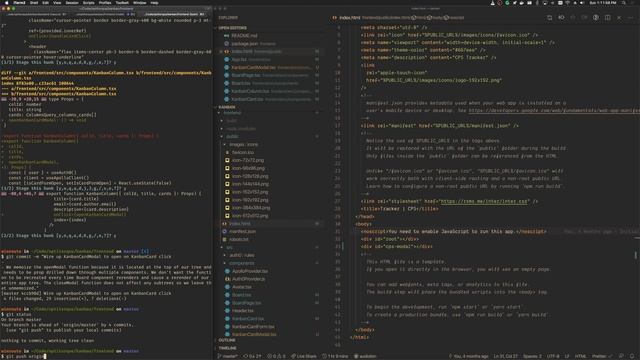Click the split editor icon

coord(608,18)
